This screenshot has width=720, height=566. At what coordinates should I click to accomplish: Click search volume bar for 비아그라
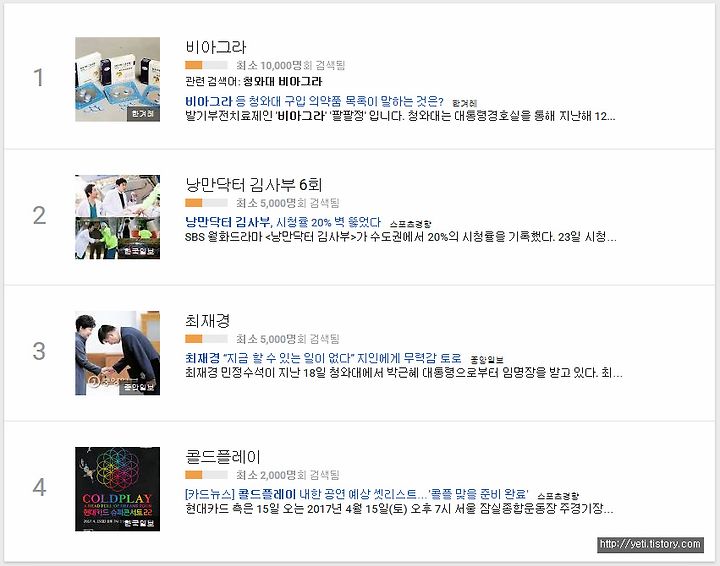(x=206, y=65)
